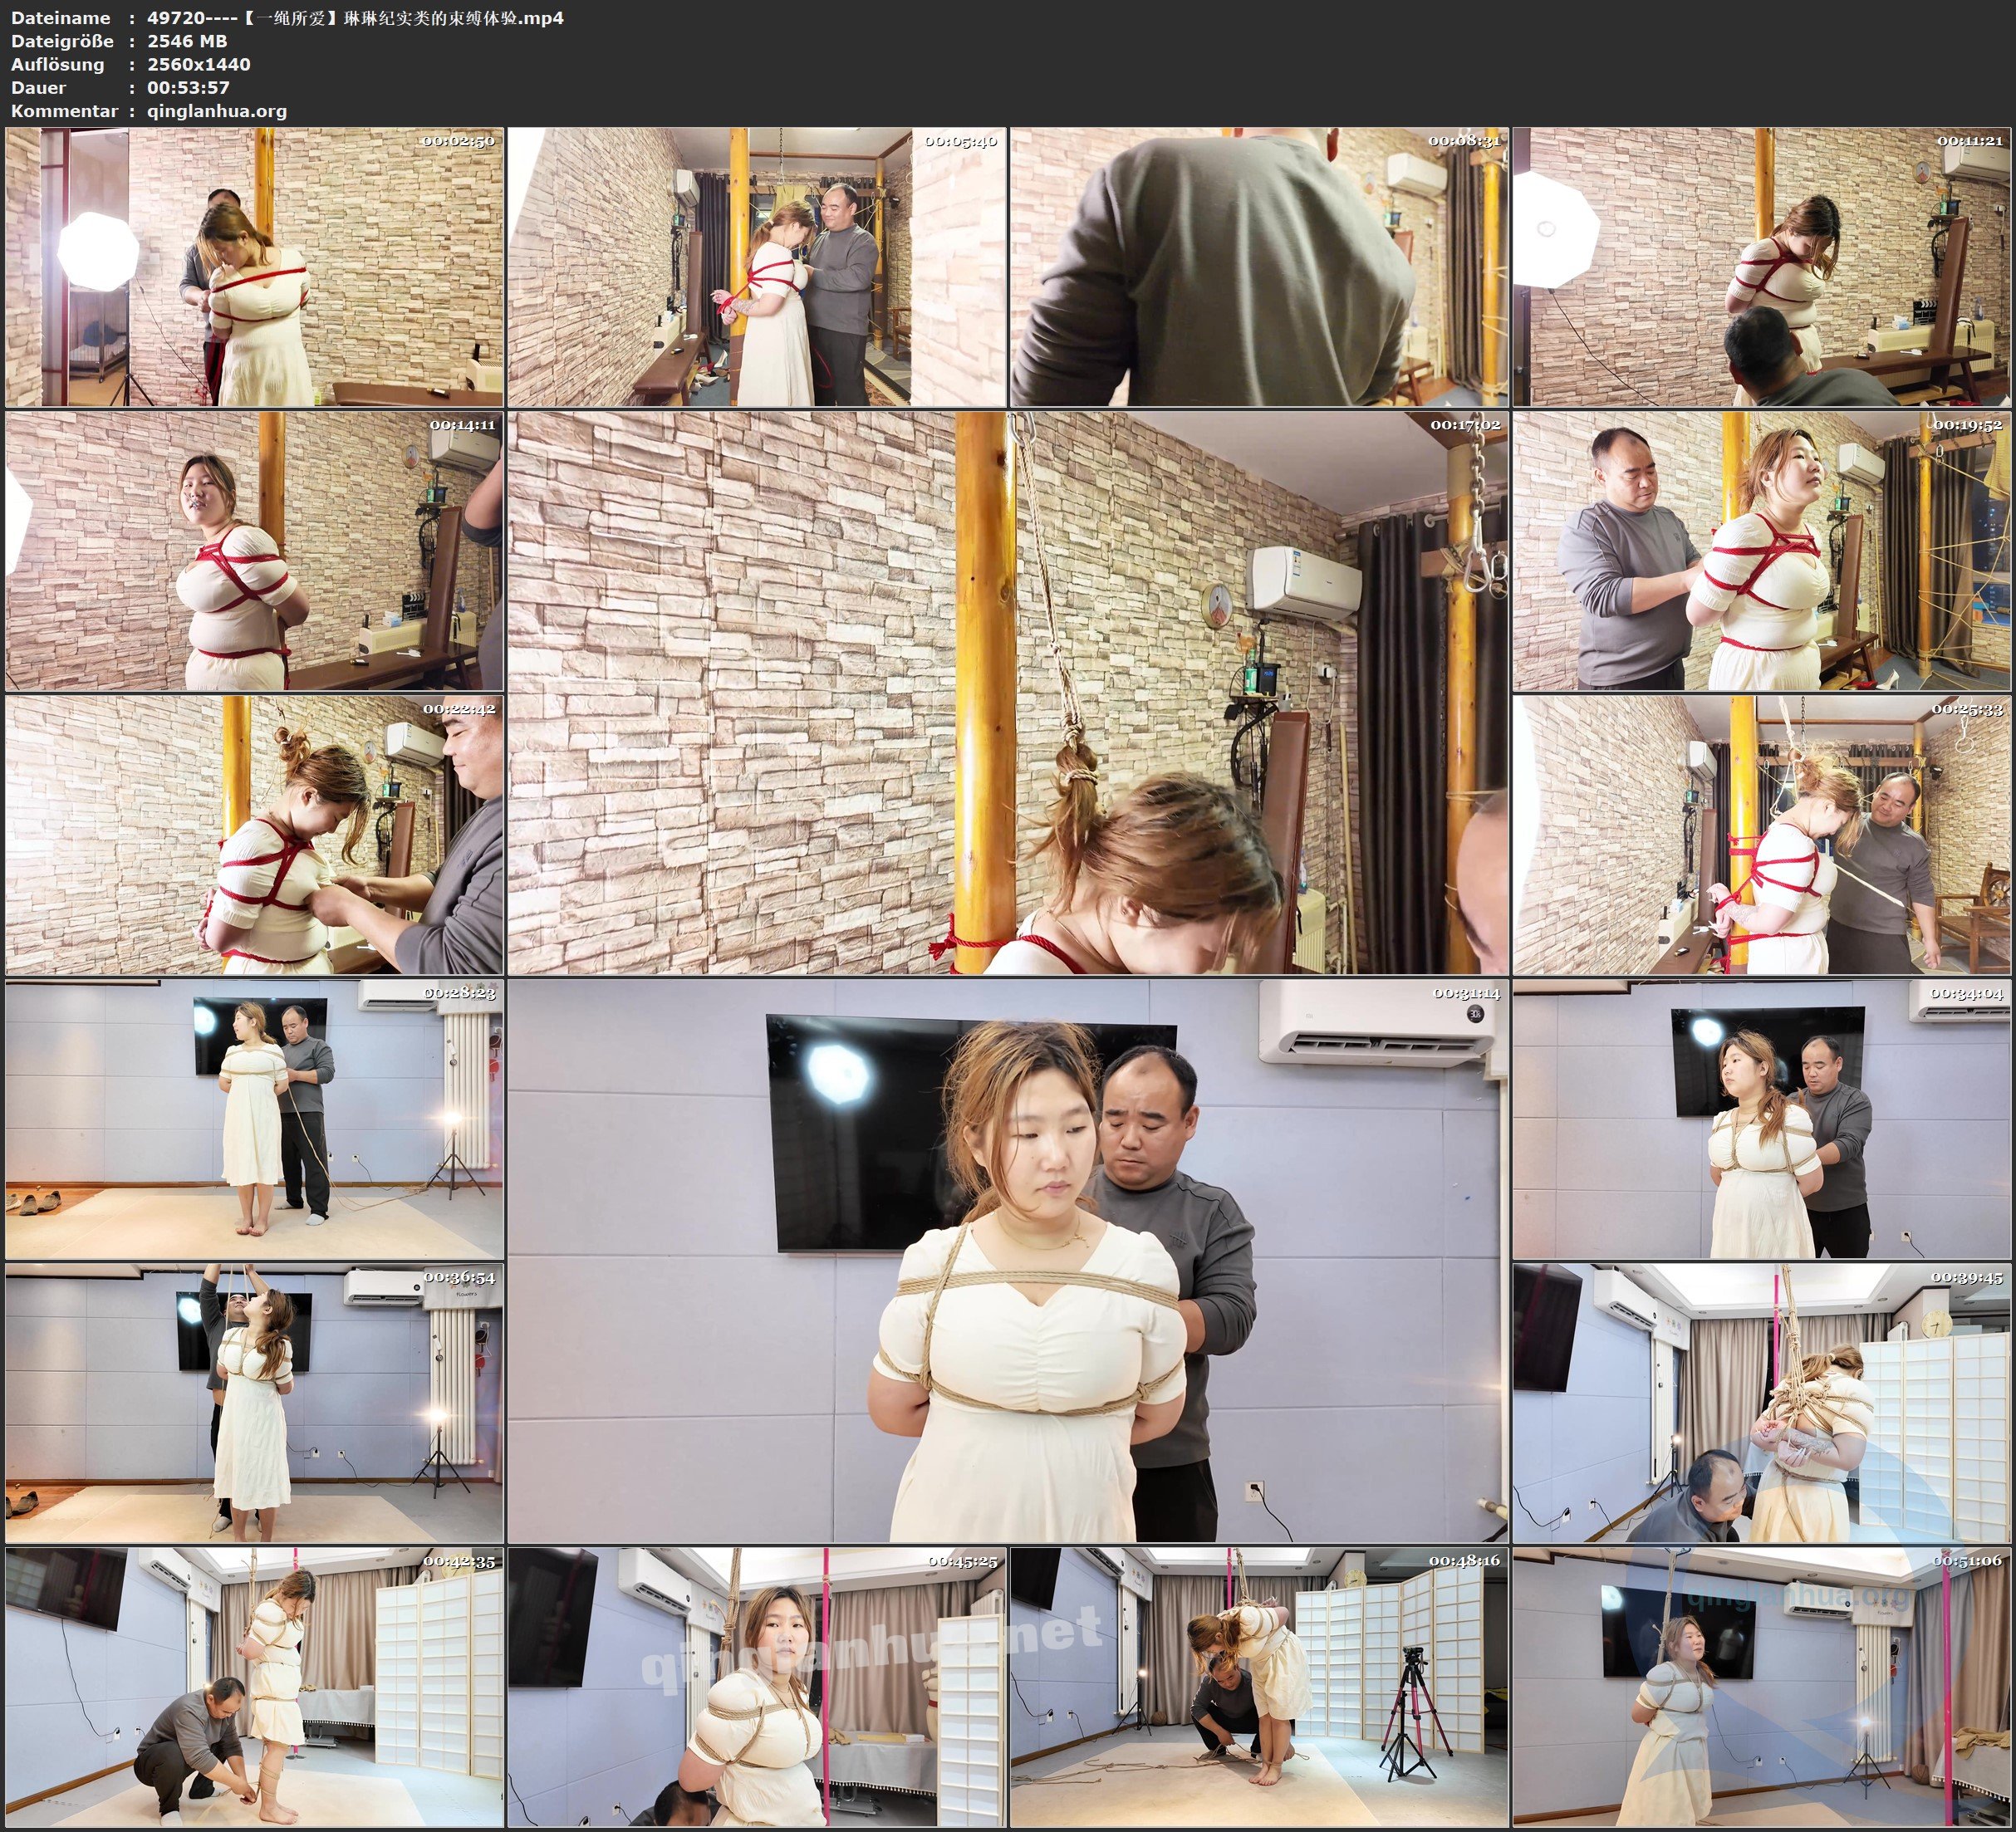Open the thumbnail labeled 00:14:11
The width and height of the screenshot is (2016, 1832).
pyautogui.click(x=254, y=550)
